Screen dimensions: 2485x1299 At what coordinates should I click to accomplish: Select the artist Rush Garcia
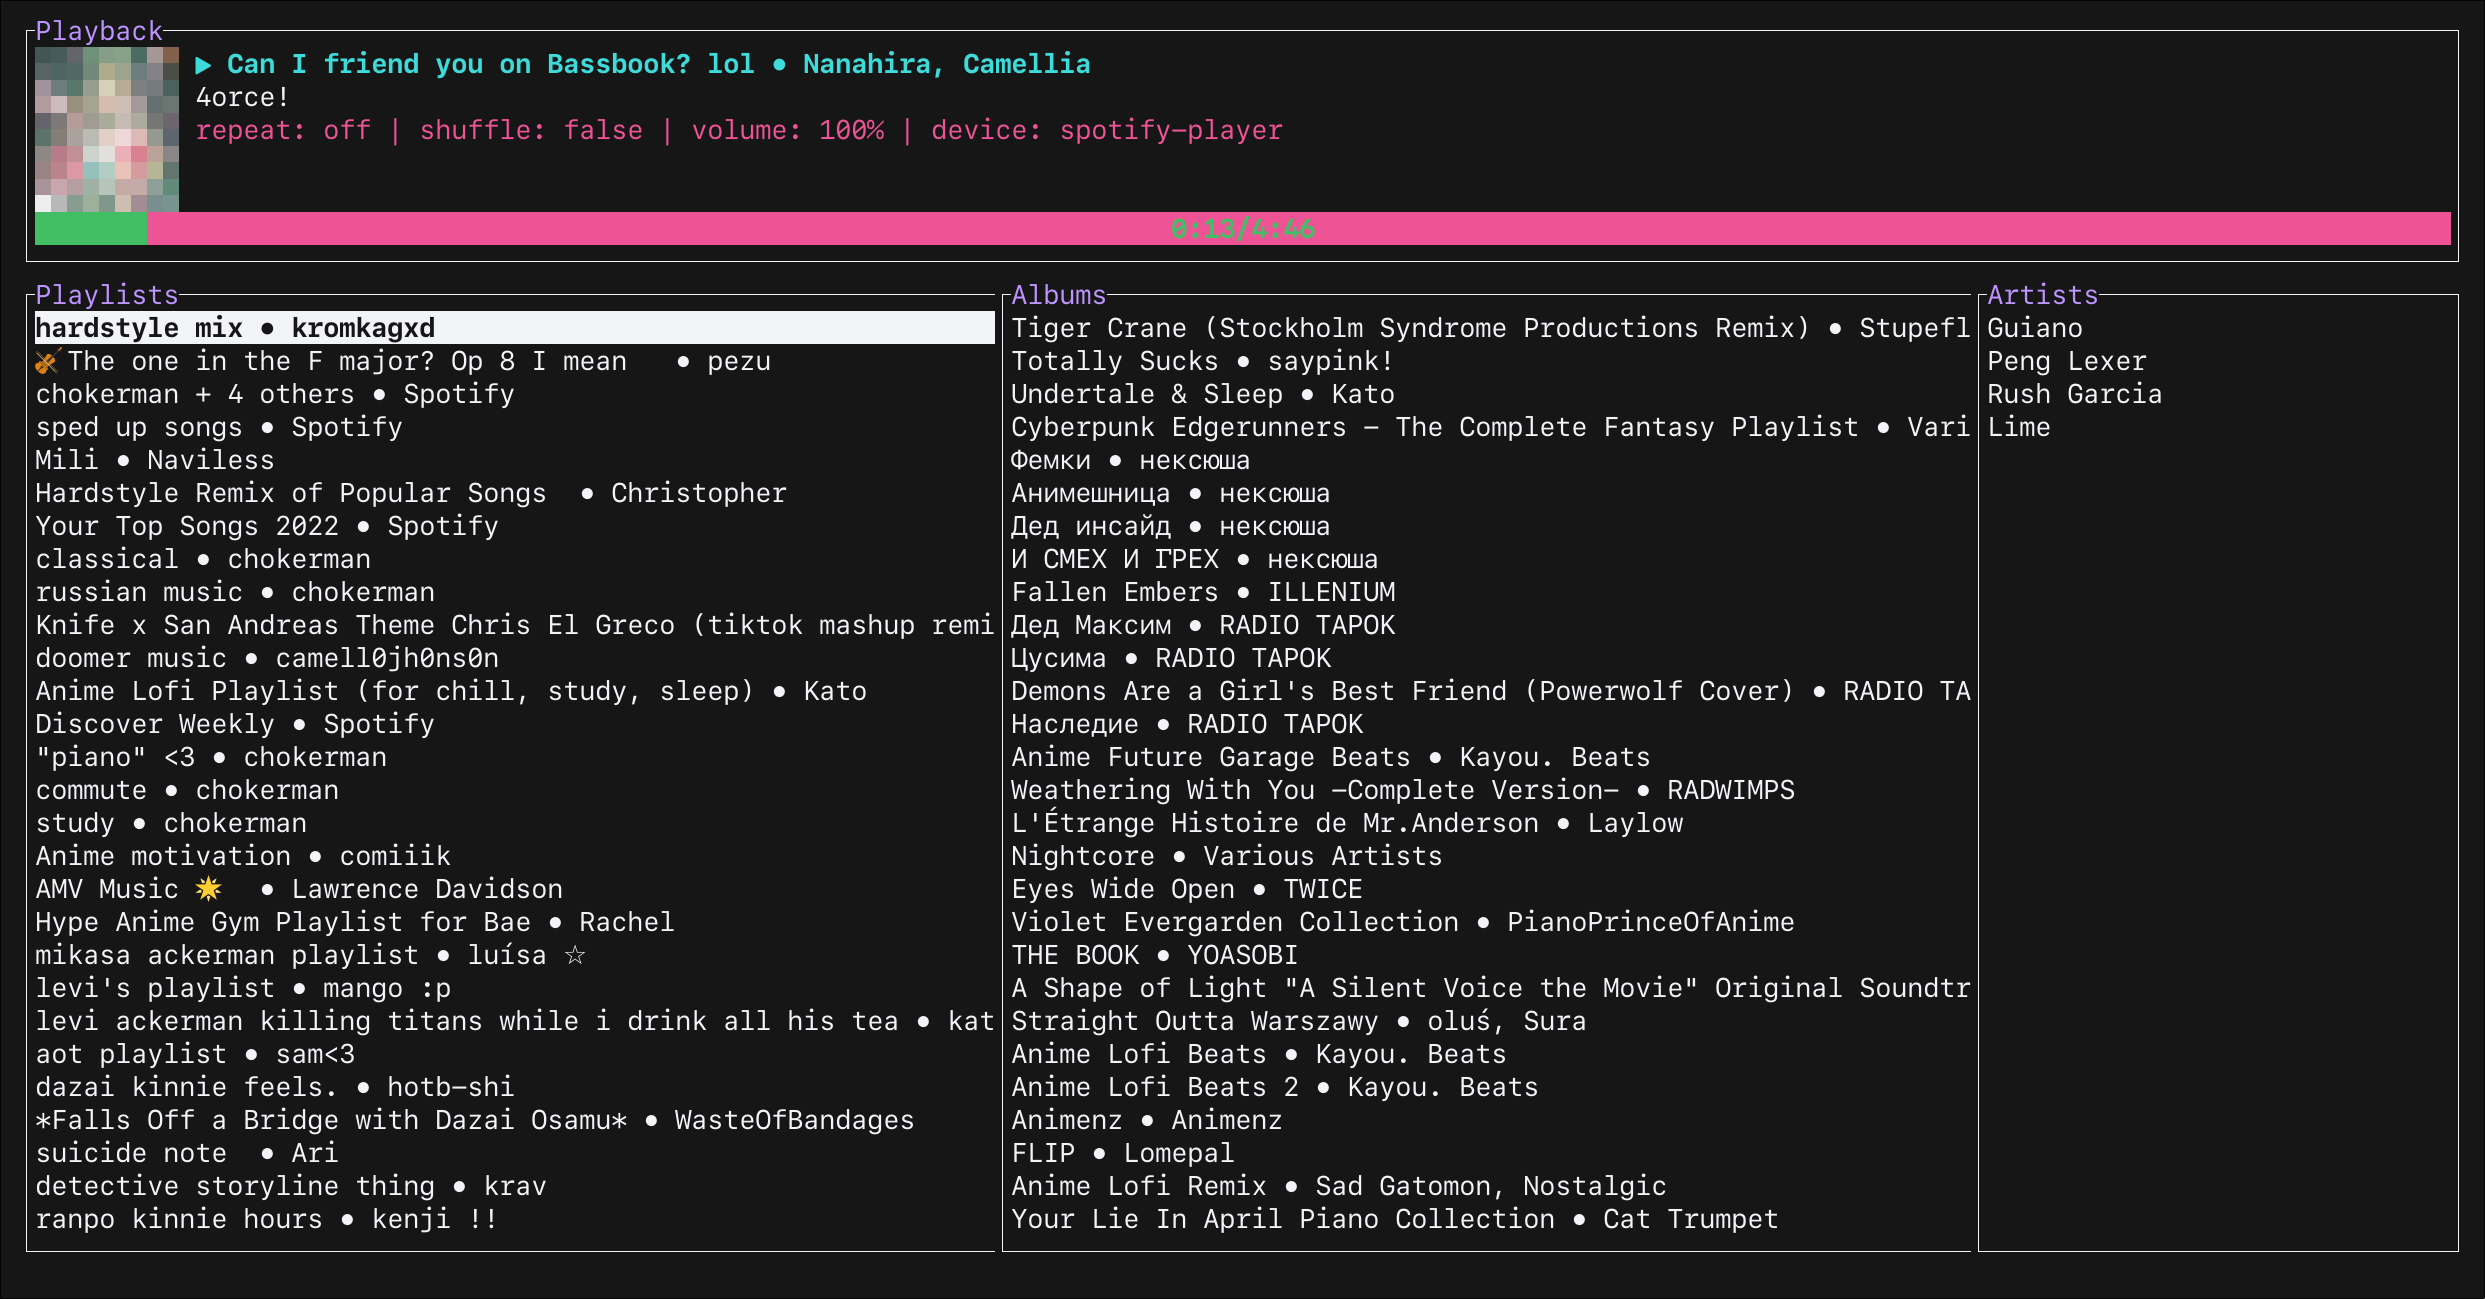click(2074, 394)
